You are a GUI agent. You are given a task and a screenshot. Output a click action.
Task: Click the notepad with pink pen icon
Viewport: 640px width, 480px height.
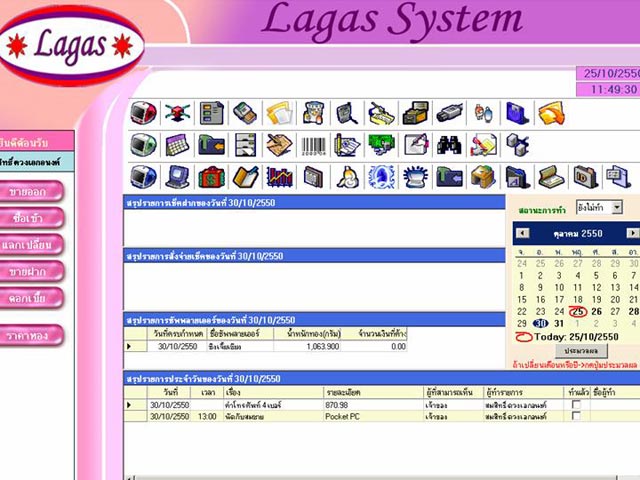click(415, 145)
